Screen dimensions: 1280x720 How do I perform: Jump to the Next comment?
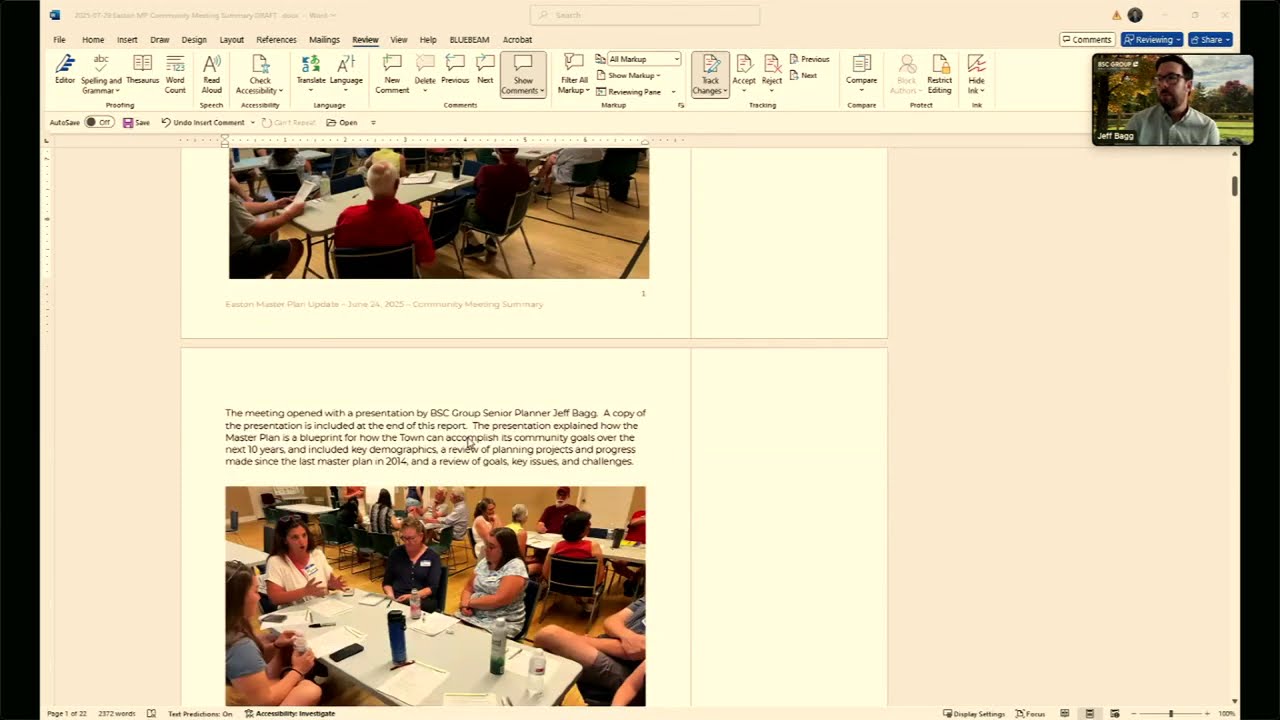click(485, 72)
